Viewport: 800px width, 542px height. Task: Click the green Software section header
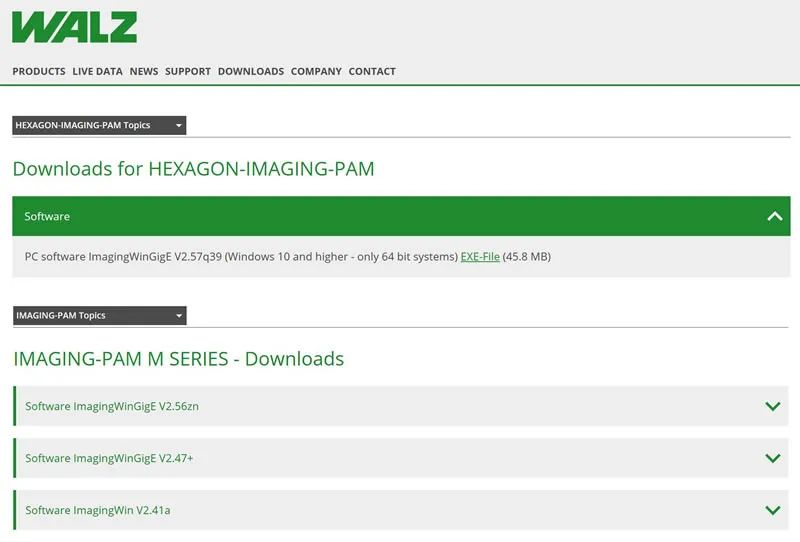pyautogui.click(x=401, y=216)
